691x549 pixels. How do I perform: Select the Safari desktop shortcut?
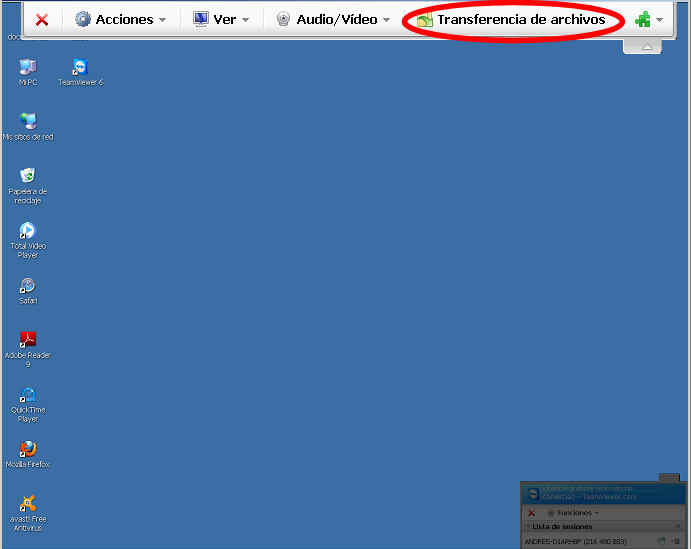[28, 286]
